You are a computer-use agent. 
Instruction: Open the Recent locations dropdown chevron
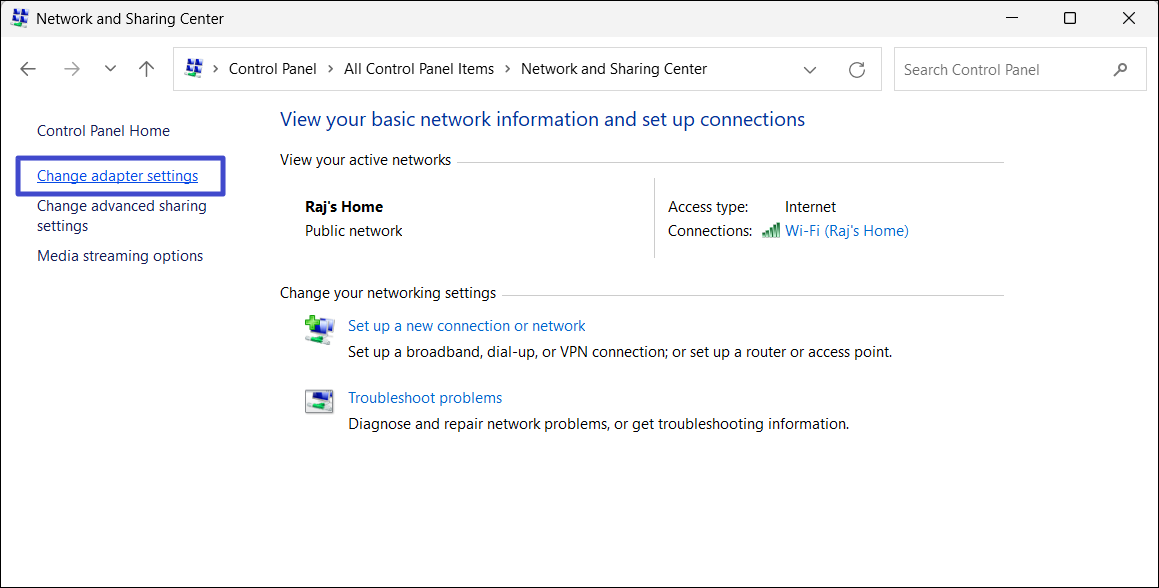pos(110,69)
